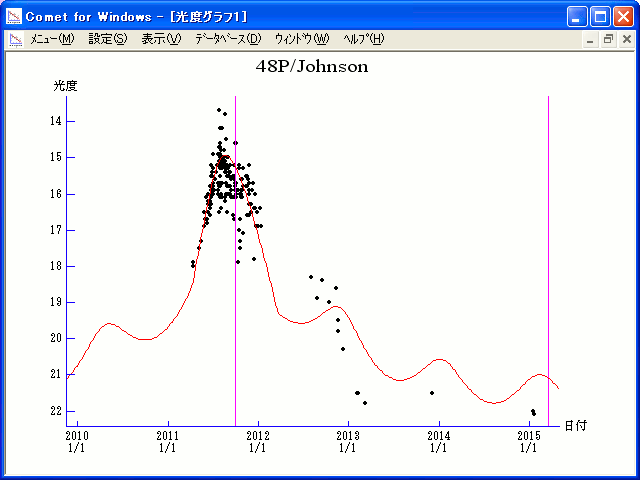Close the inner 光度グラフ1 child window
The image size is (640, 480).
pyautogui.click(x=626, y=39)
